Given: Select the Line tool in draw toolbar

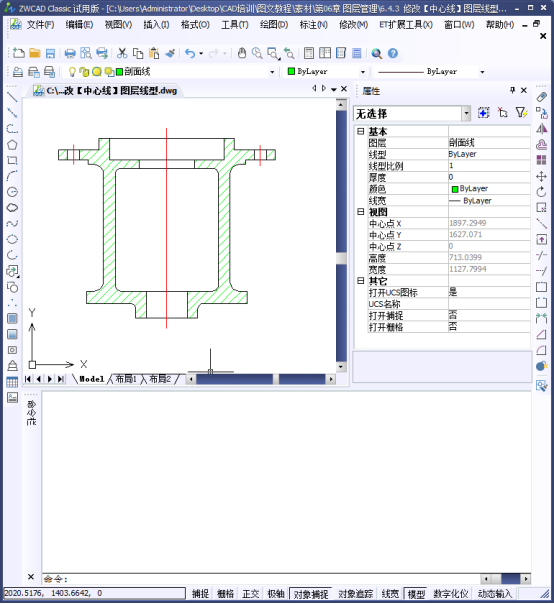Looking at the screenshot, I should pos(12,97).
